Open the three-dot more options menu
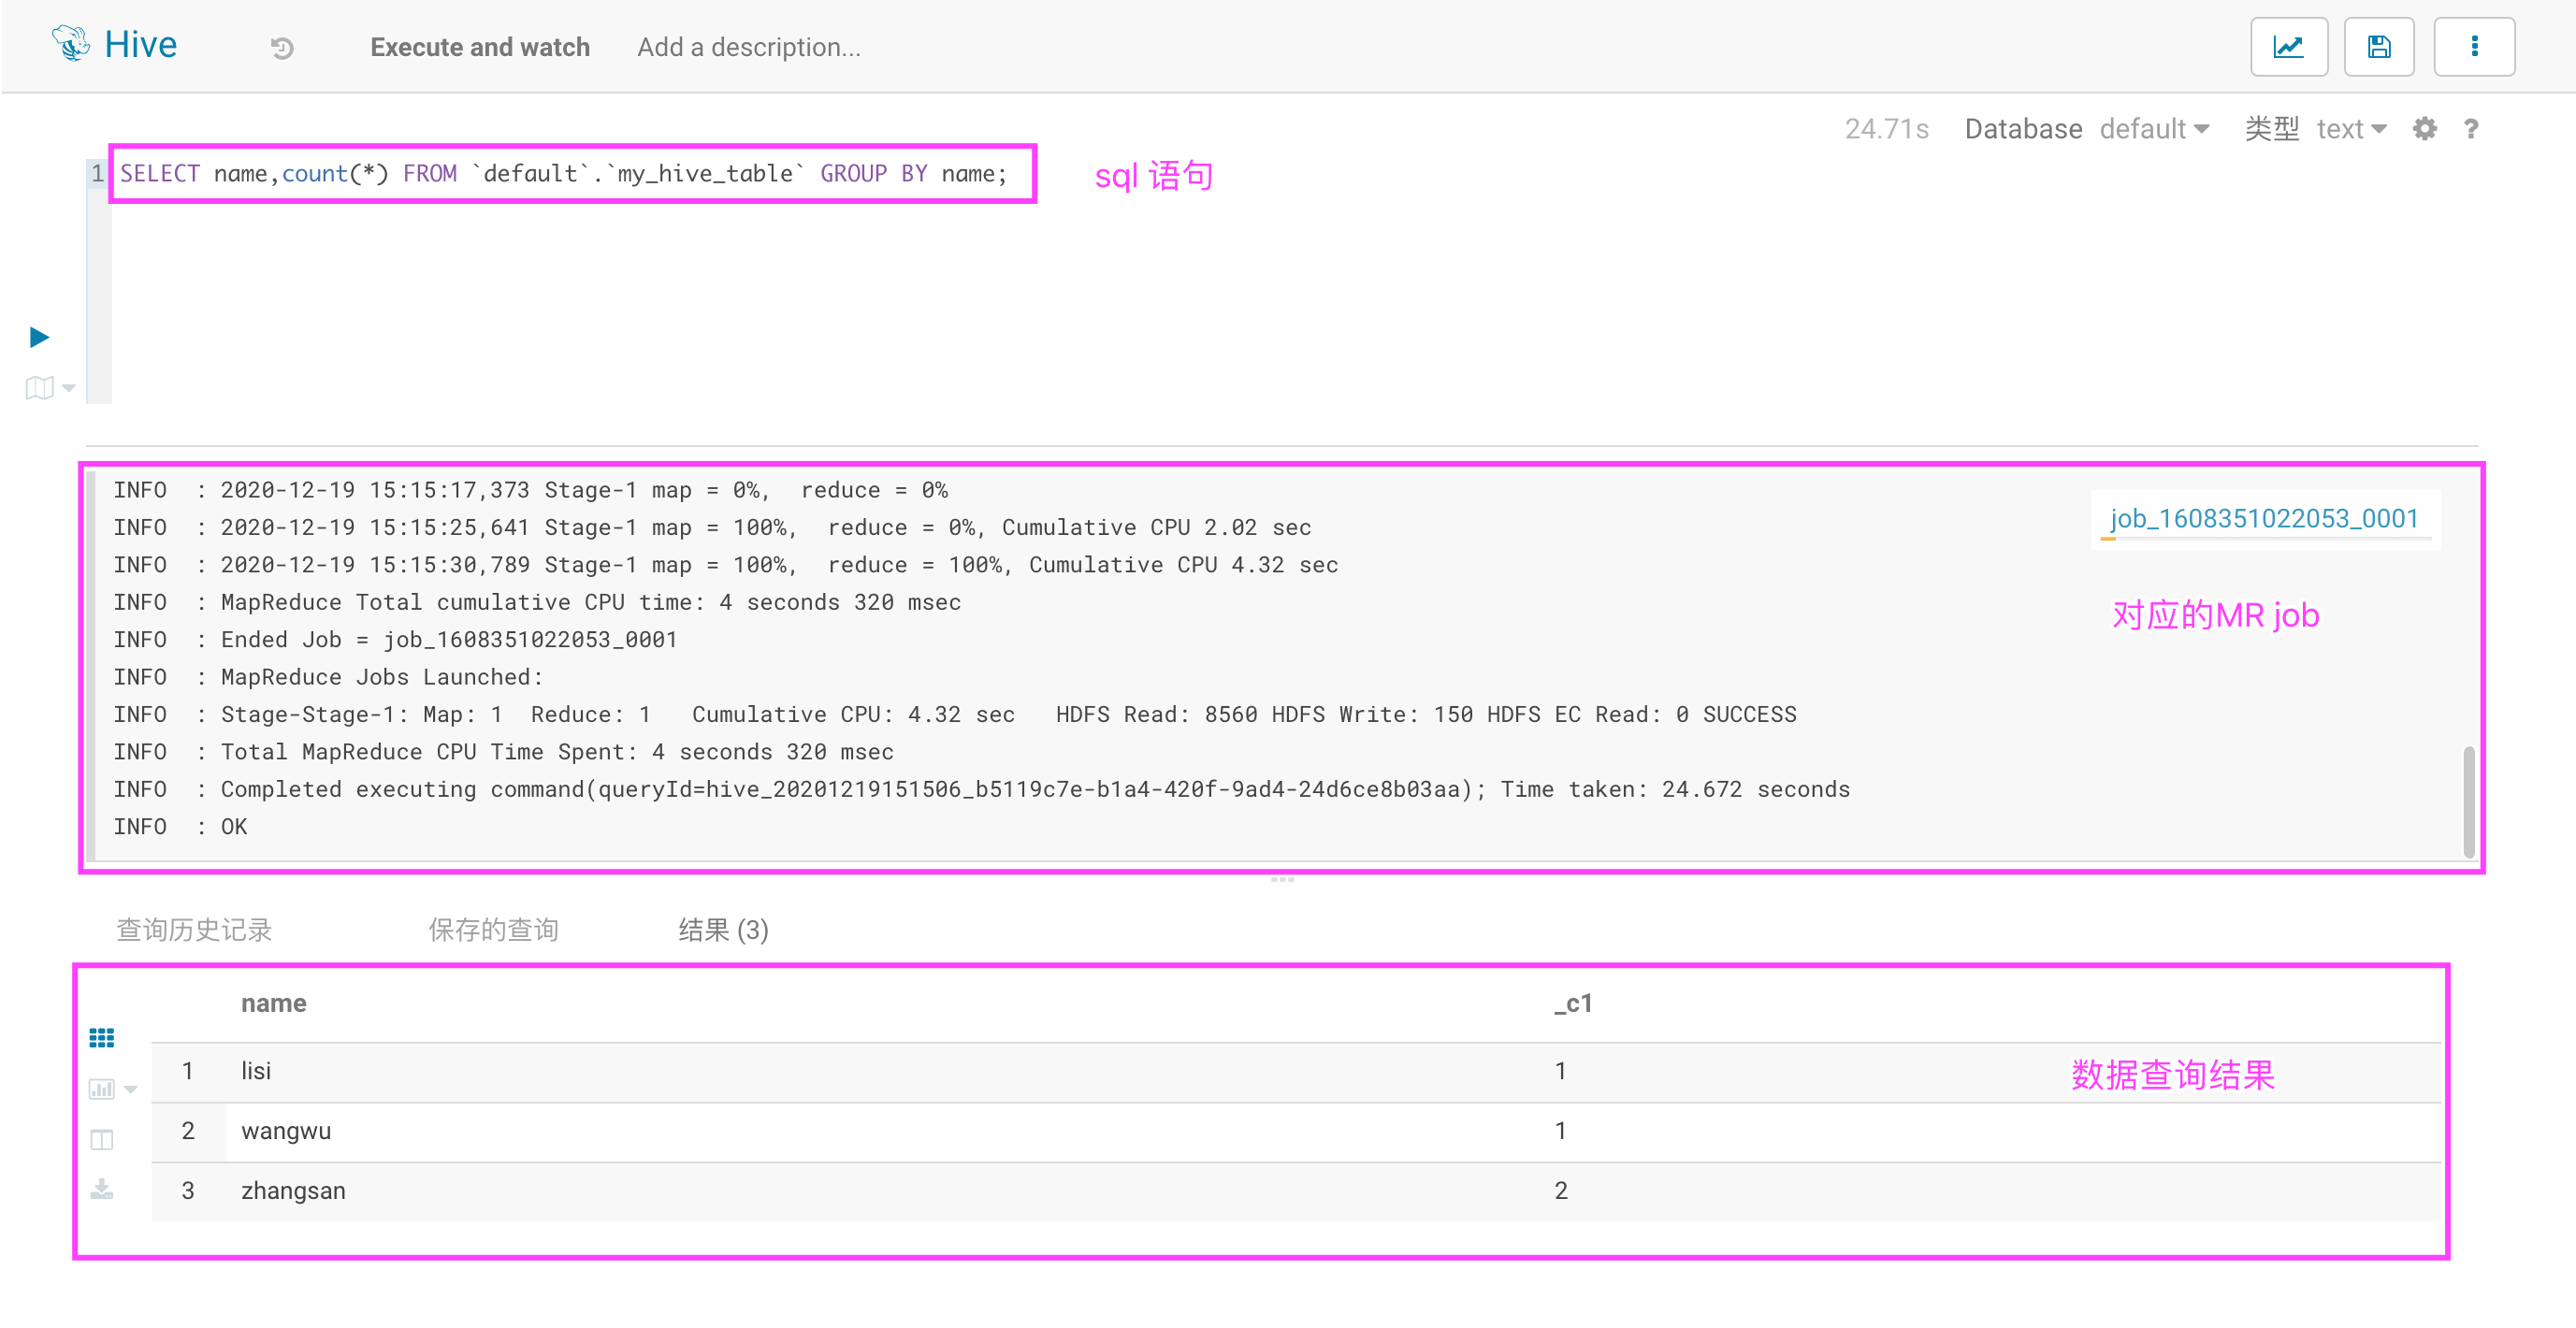 2474,47
